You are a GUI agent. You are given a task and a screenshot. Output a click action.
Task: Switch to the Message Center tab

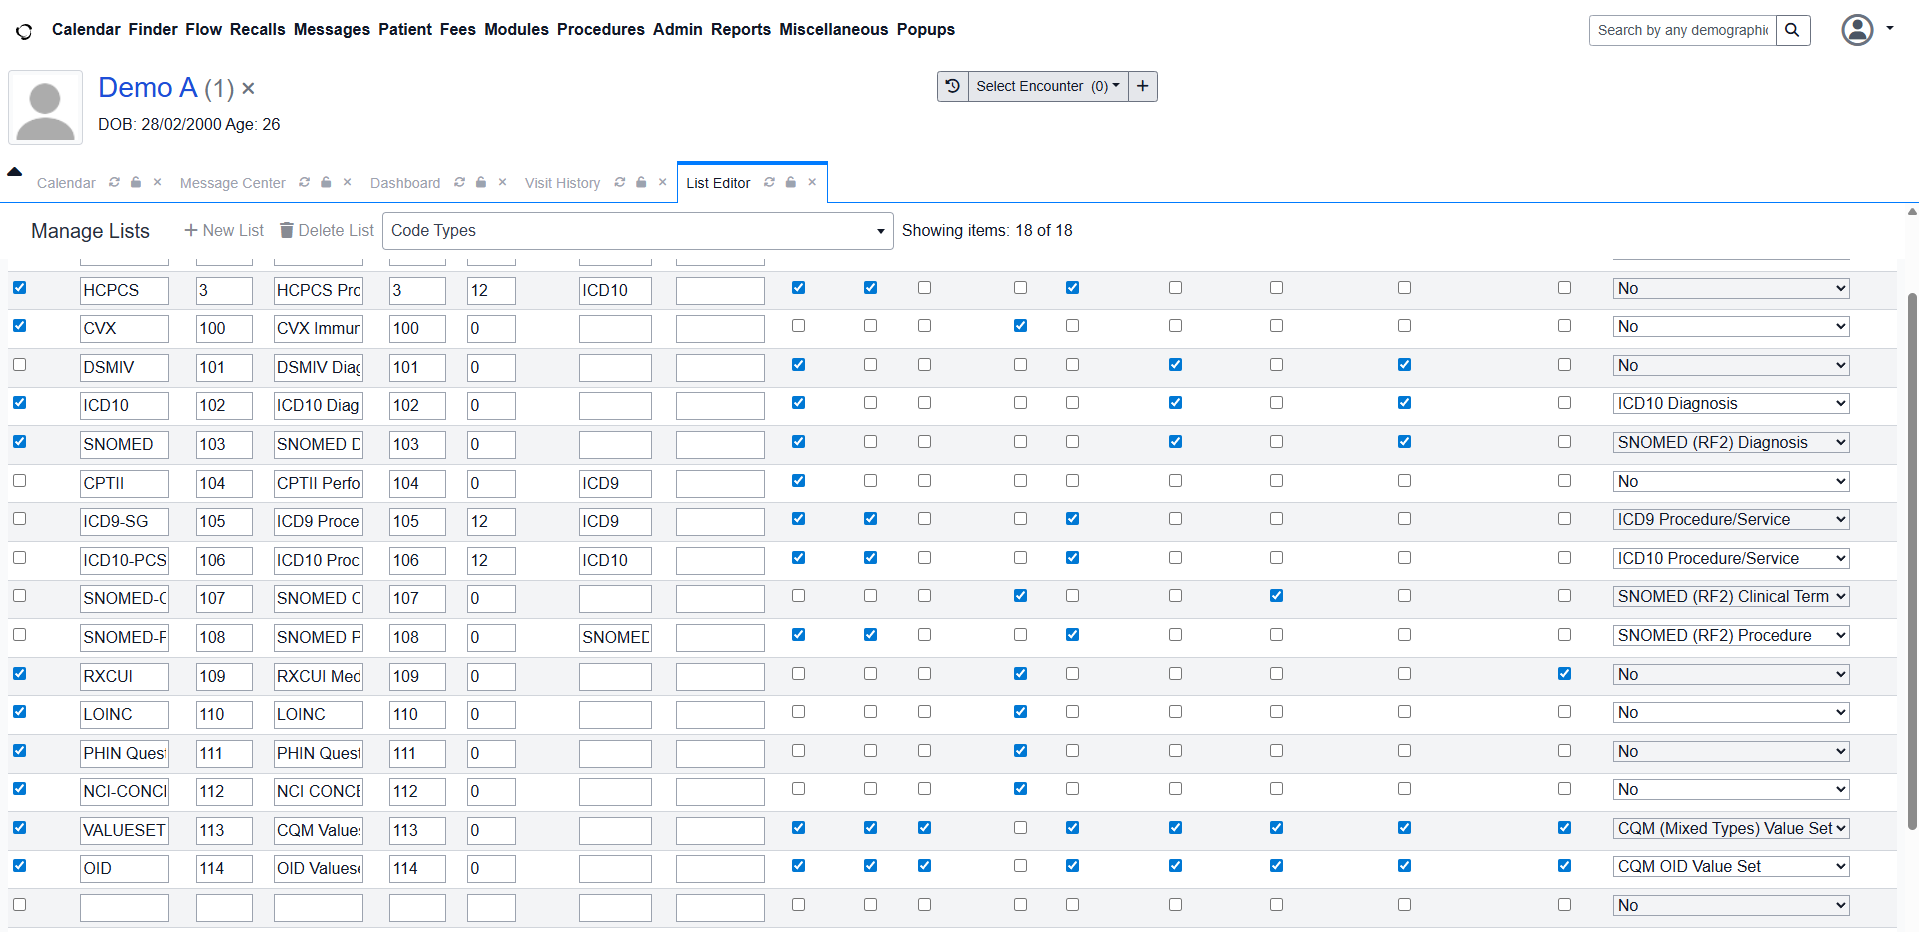[232, 183]
